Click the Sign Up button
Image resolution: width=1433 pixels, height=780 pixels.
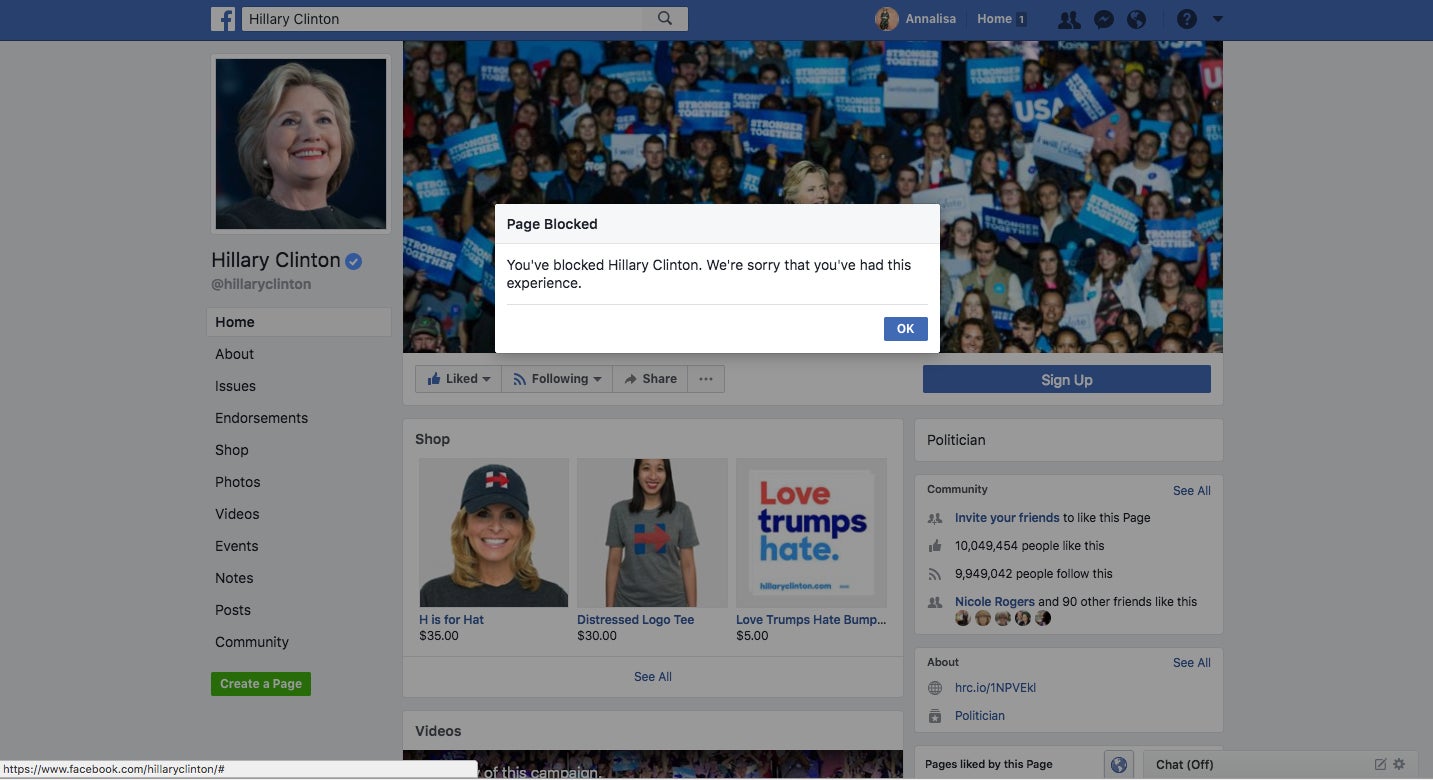point(1066,379)
